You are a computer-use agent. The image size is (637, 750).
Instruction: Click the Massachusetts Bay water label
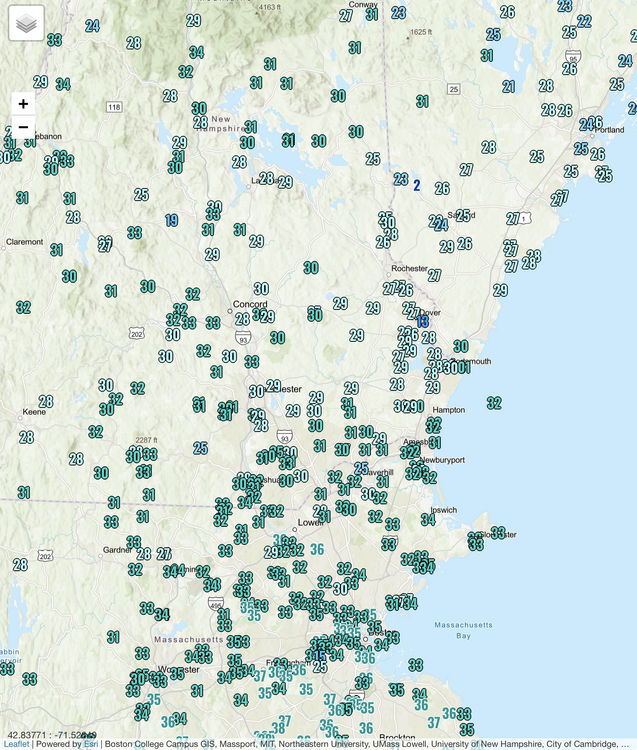point(464,630)
